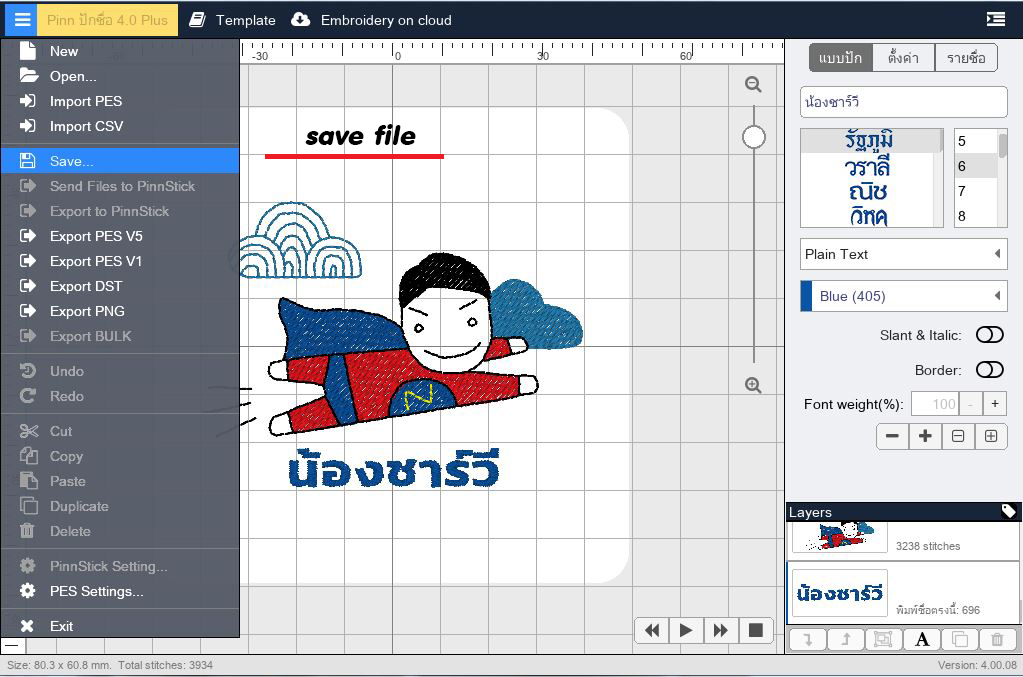The width and height of the screenshot is (1023, 677).
Task: Move layer up in Layers toolbar
Action: (846, 639)
